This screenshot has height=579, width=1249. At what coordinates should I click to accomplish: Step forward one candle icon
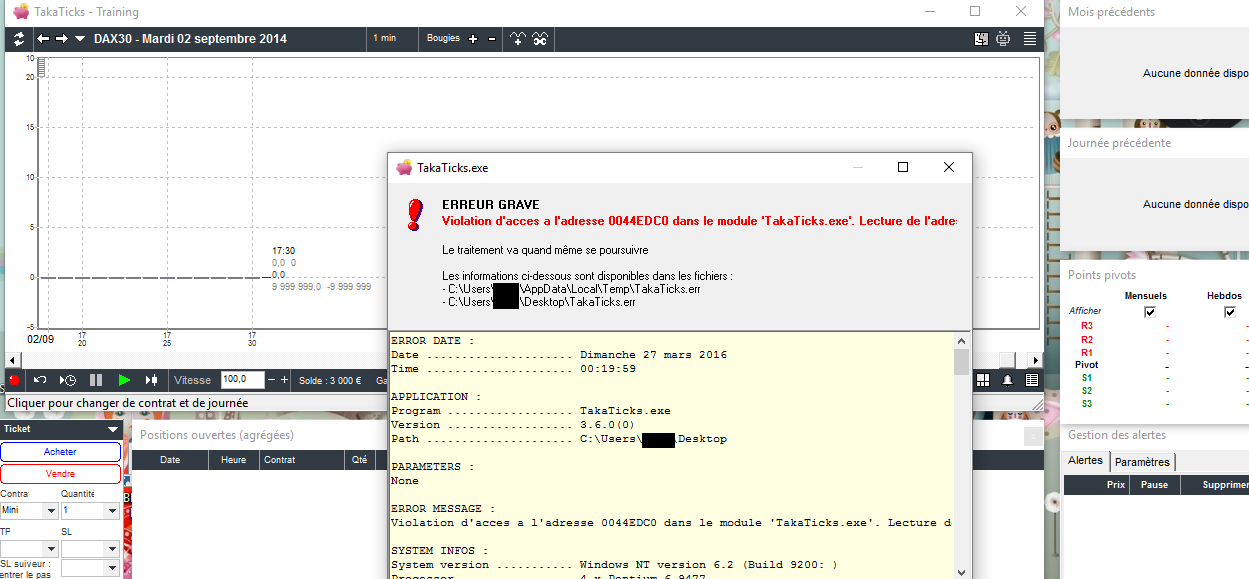click(152, 380)
